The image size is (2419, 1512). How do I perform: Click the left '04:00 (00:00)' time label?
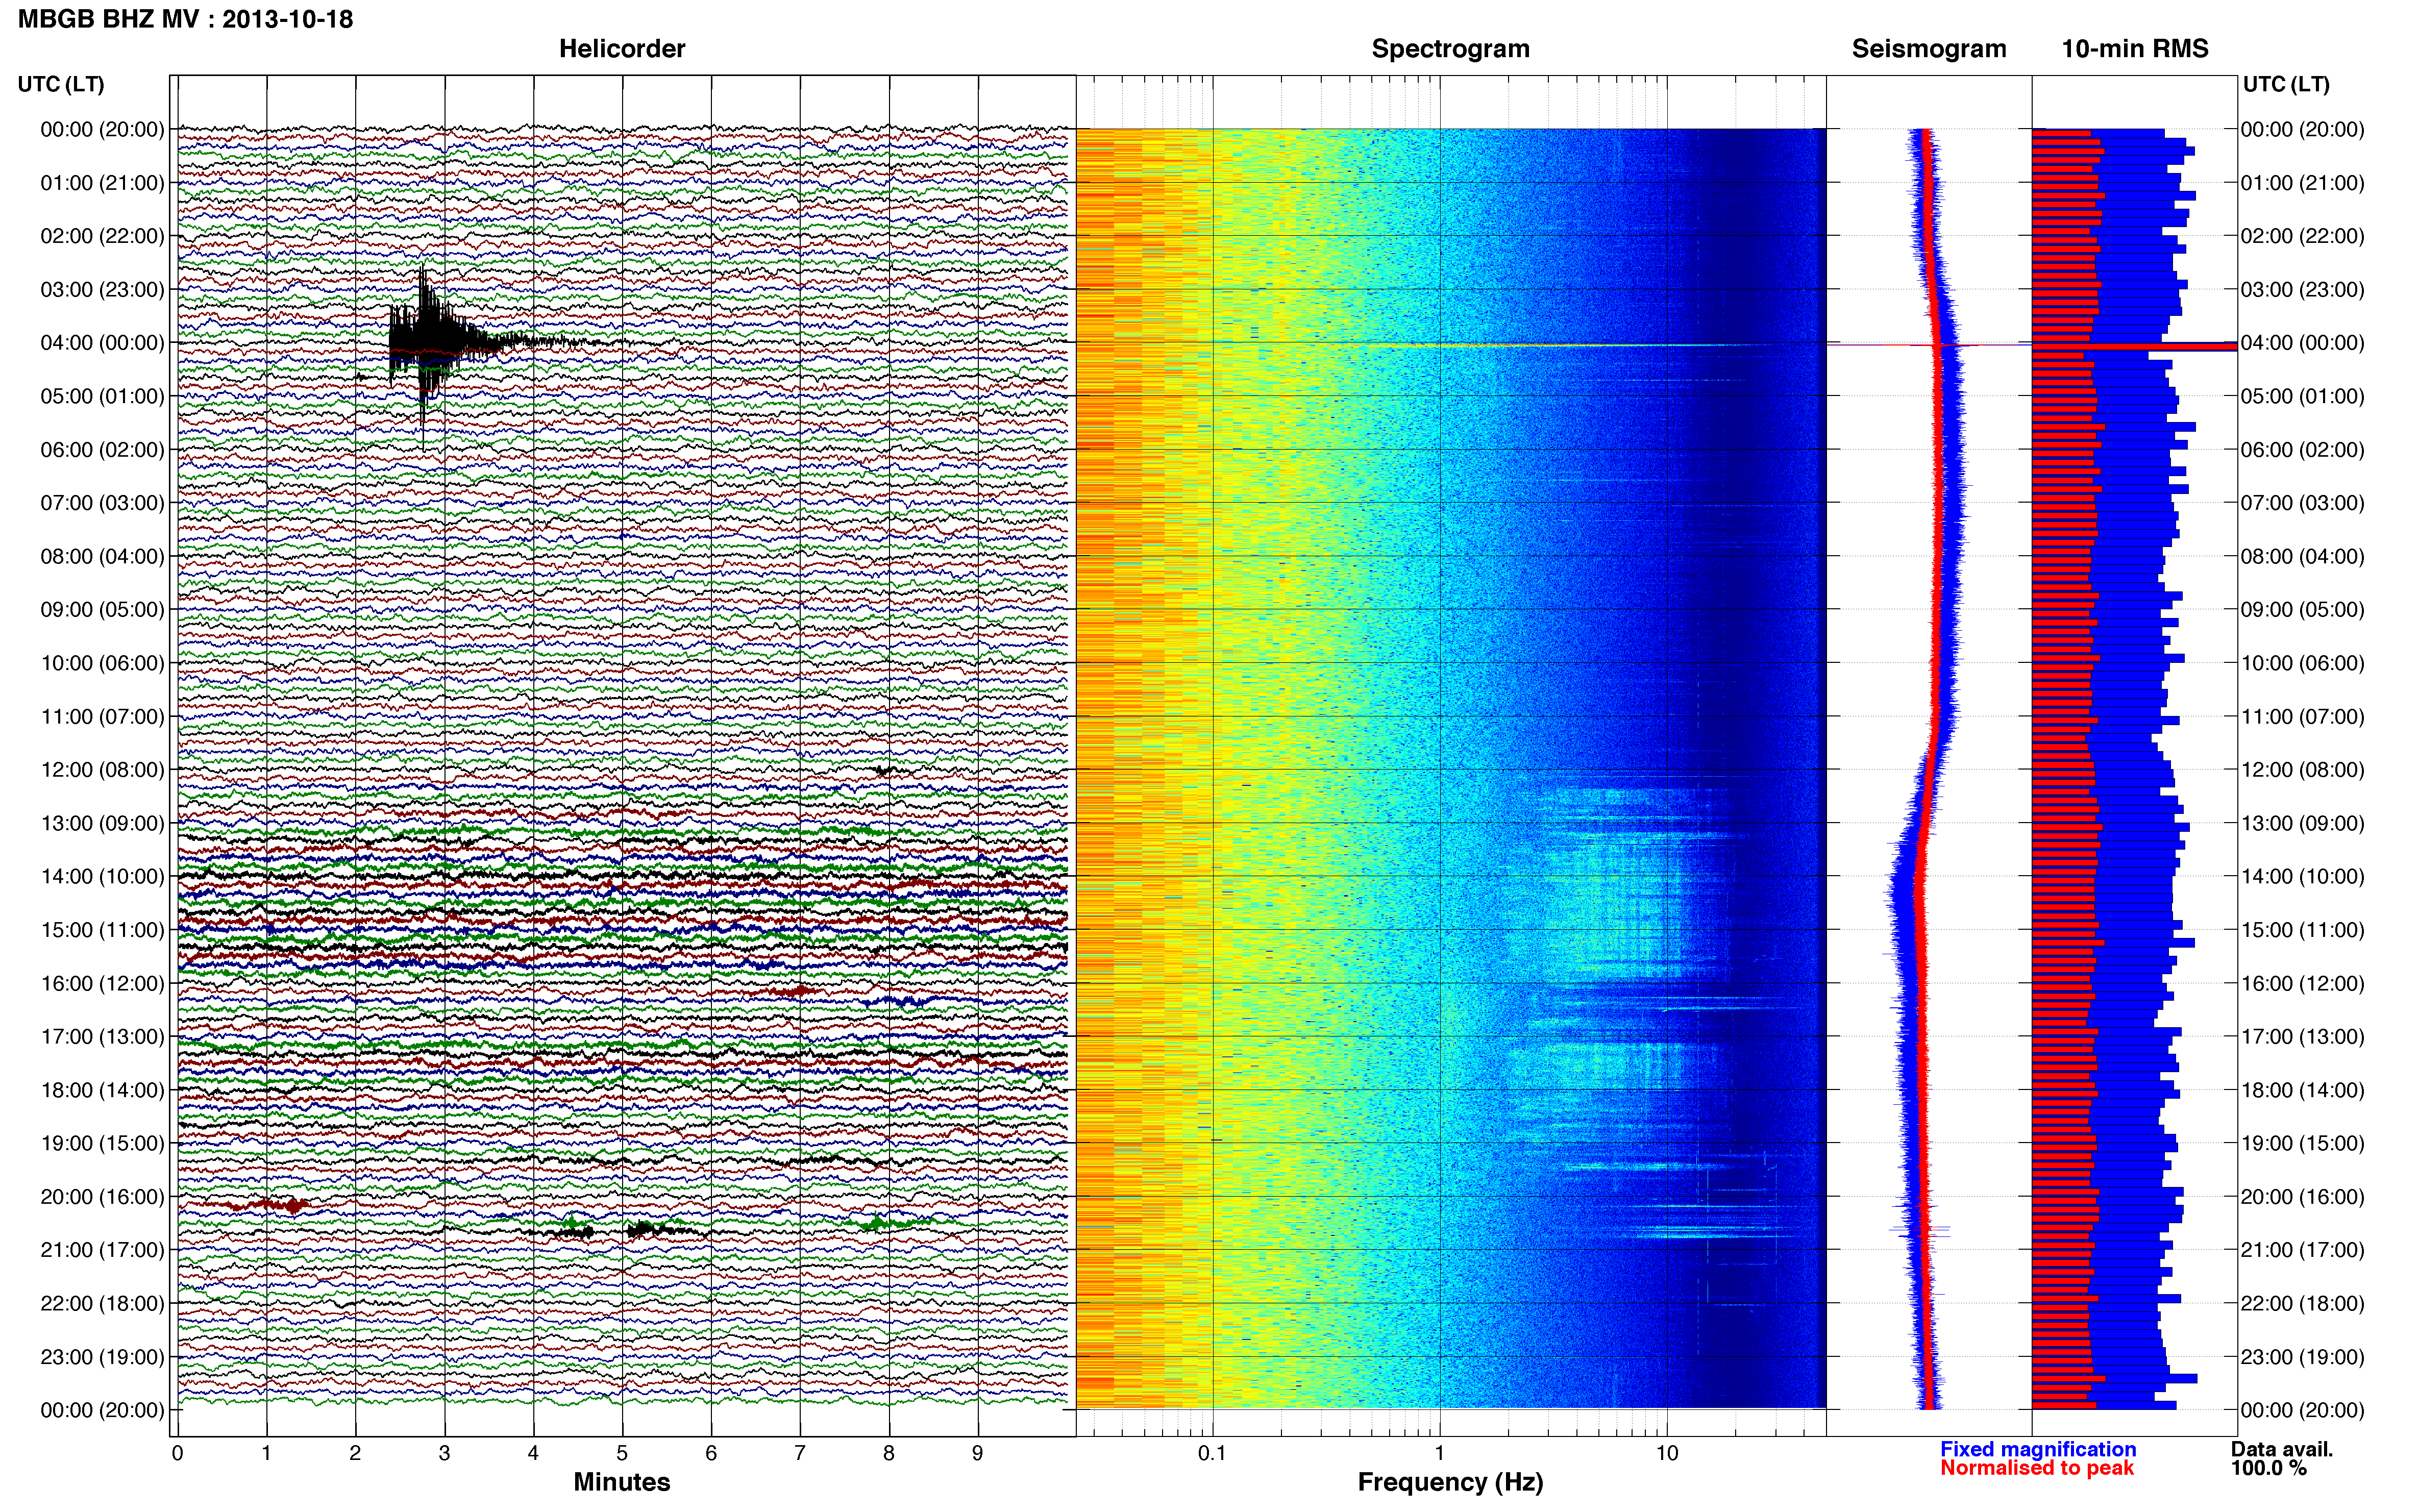[x=102, y=343]
